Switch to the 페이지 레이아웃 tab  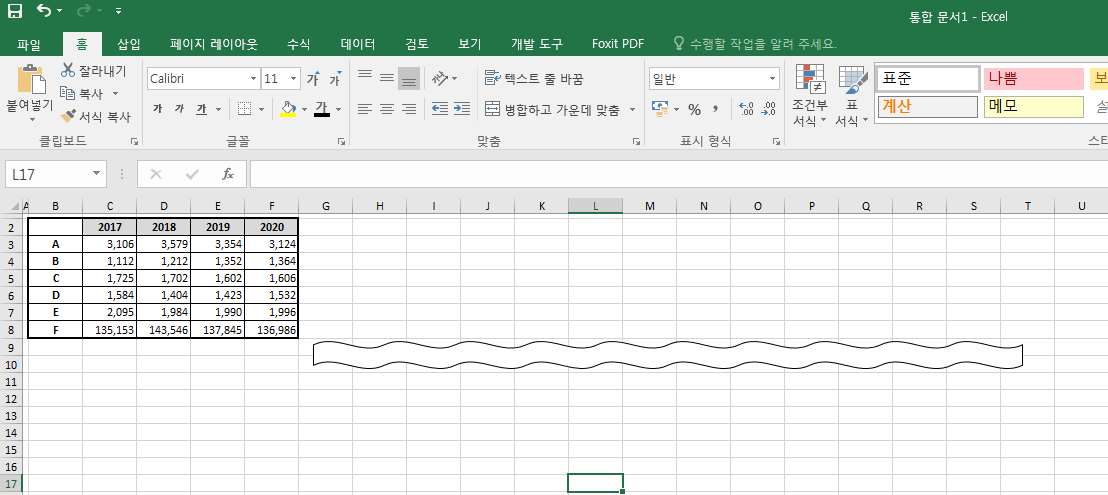(x=213, y=44)
